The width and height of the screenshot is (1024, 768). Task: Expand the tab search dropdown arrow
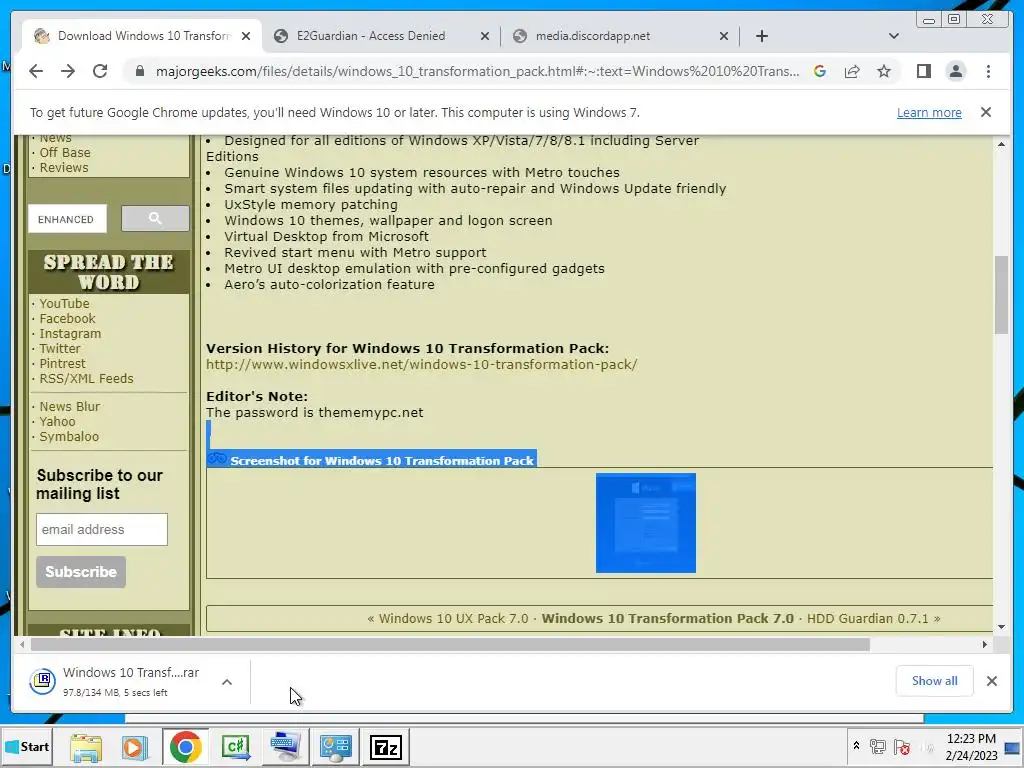pos(893,36)
